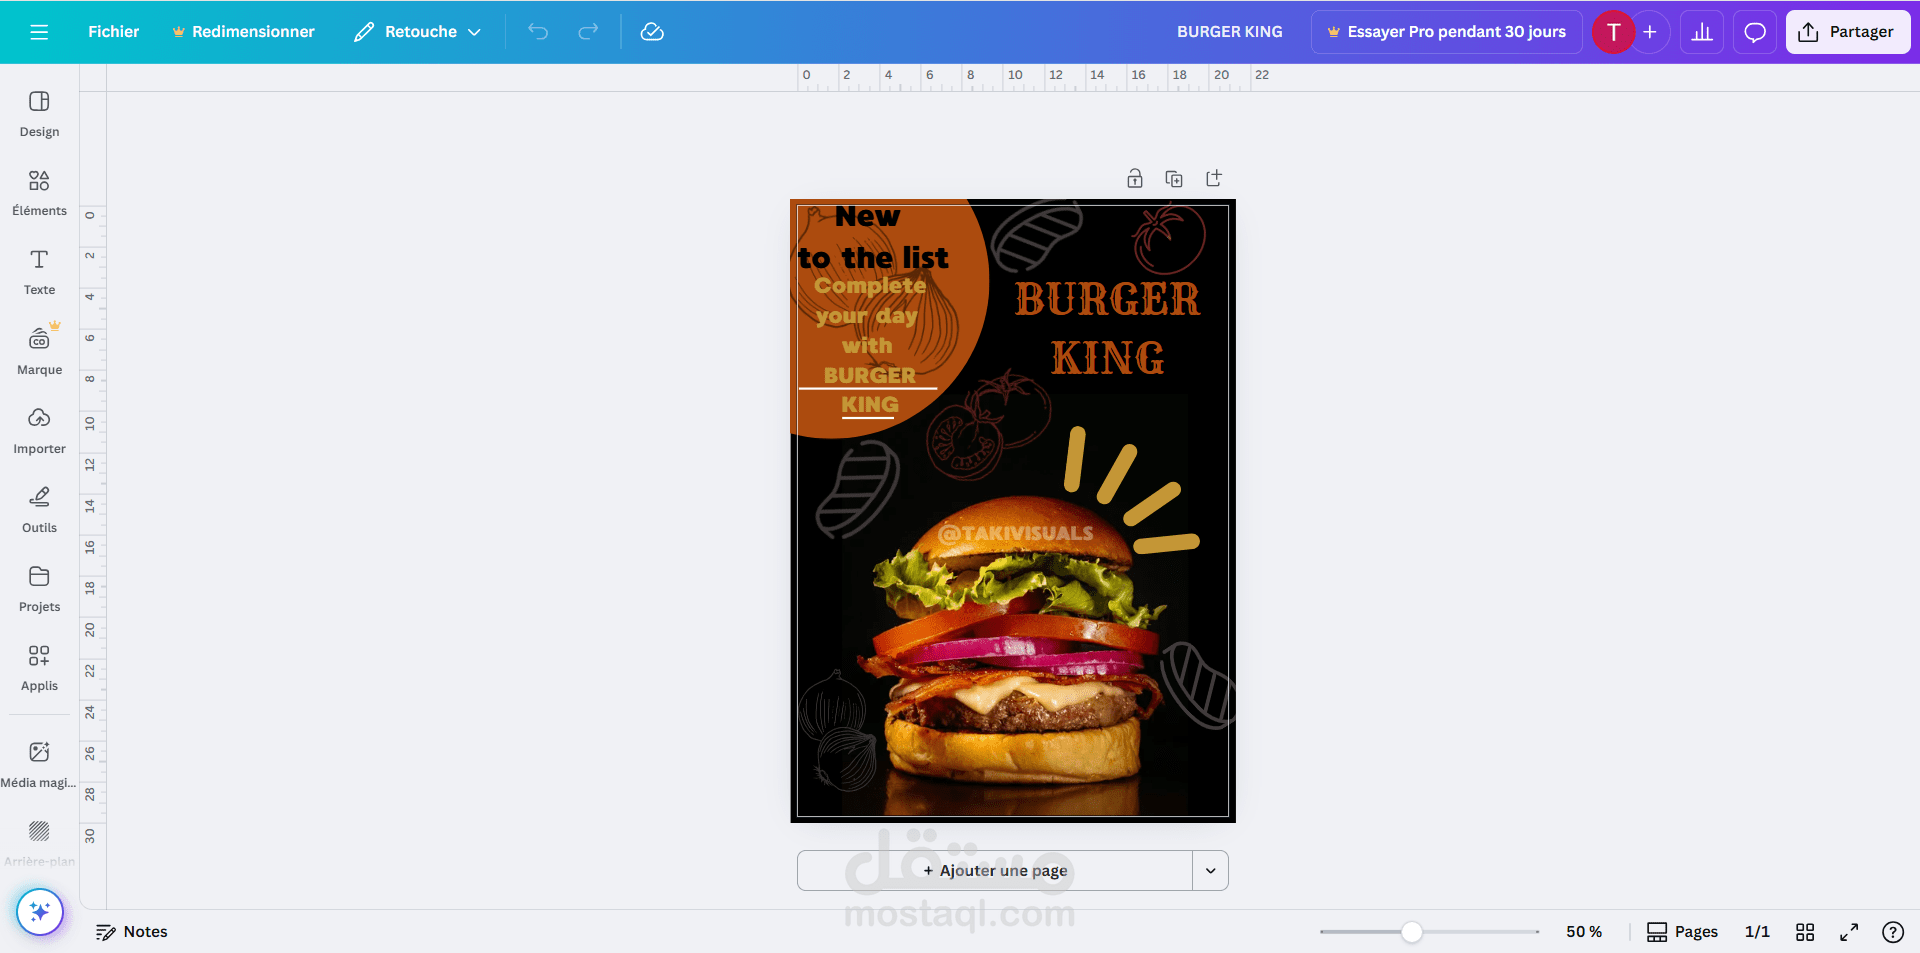Select the 'Complete' text line
The height and width of the screenshot is (953, 1920).
tap(870, 286)
